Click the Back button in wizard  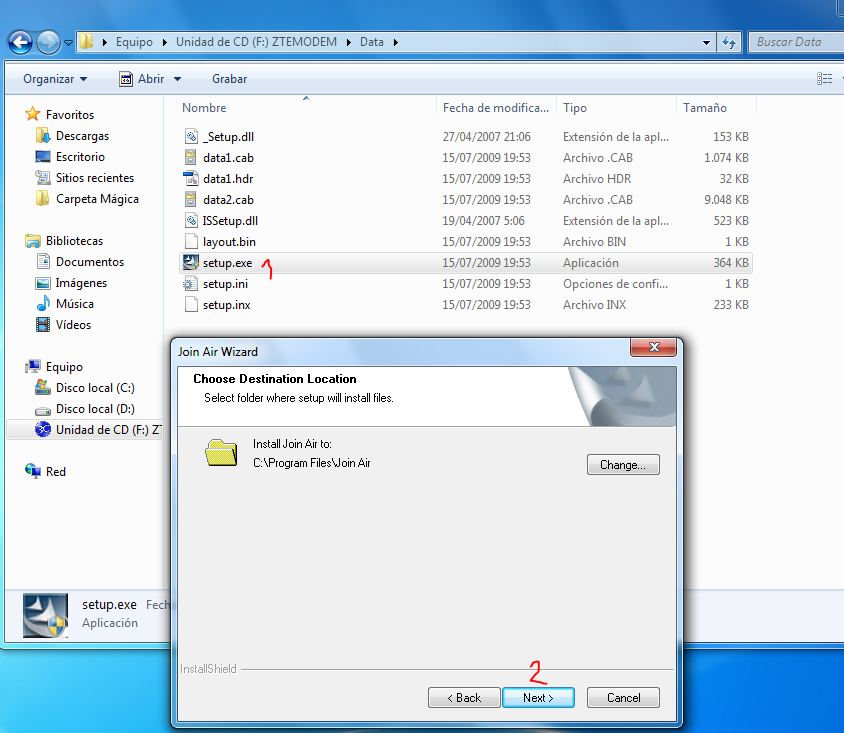coord(464,697)
